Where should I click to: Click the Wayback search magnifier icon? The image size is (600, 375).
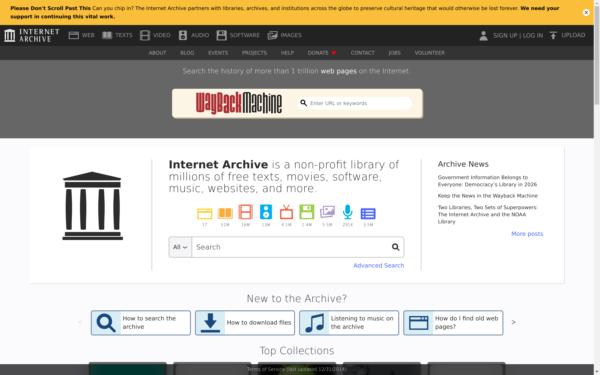click(x=303, y=103)
